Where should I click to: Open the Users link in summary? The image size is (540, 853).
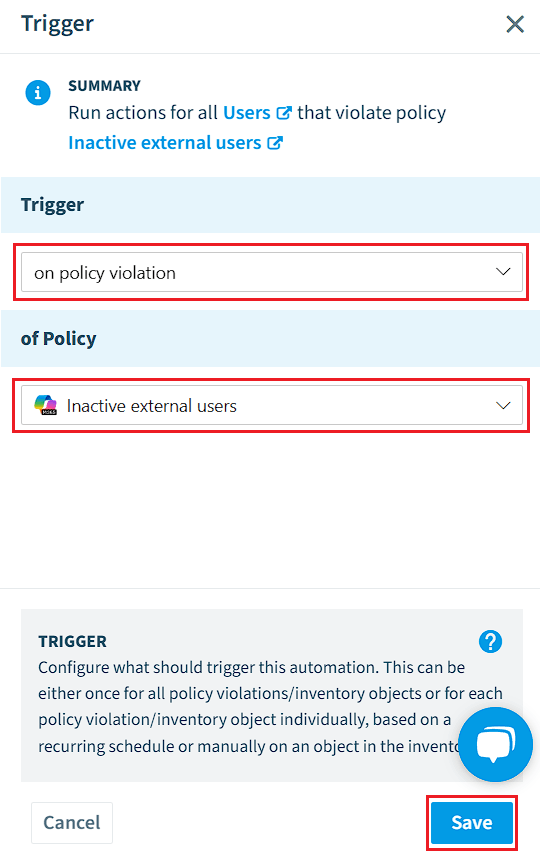point(246,113)
